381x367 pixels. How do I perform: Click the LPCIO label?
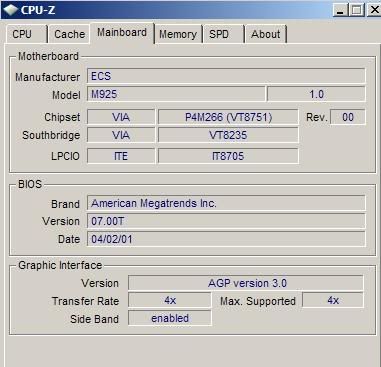click(x=65, y=156)
